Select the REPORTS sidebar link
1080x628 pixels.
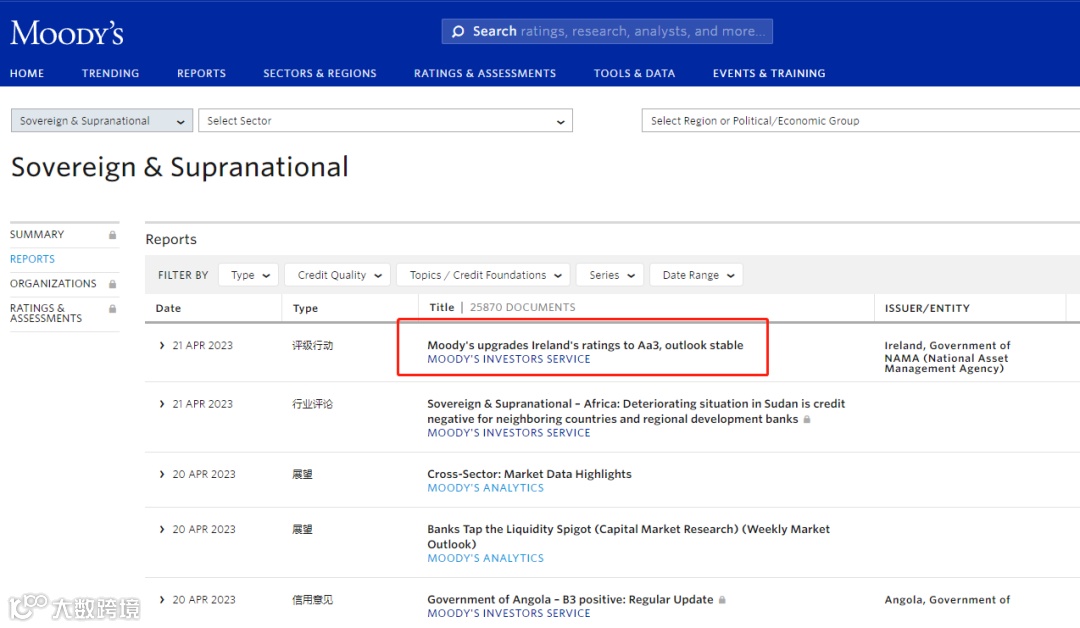point(32,259)
